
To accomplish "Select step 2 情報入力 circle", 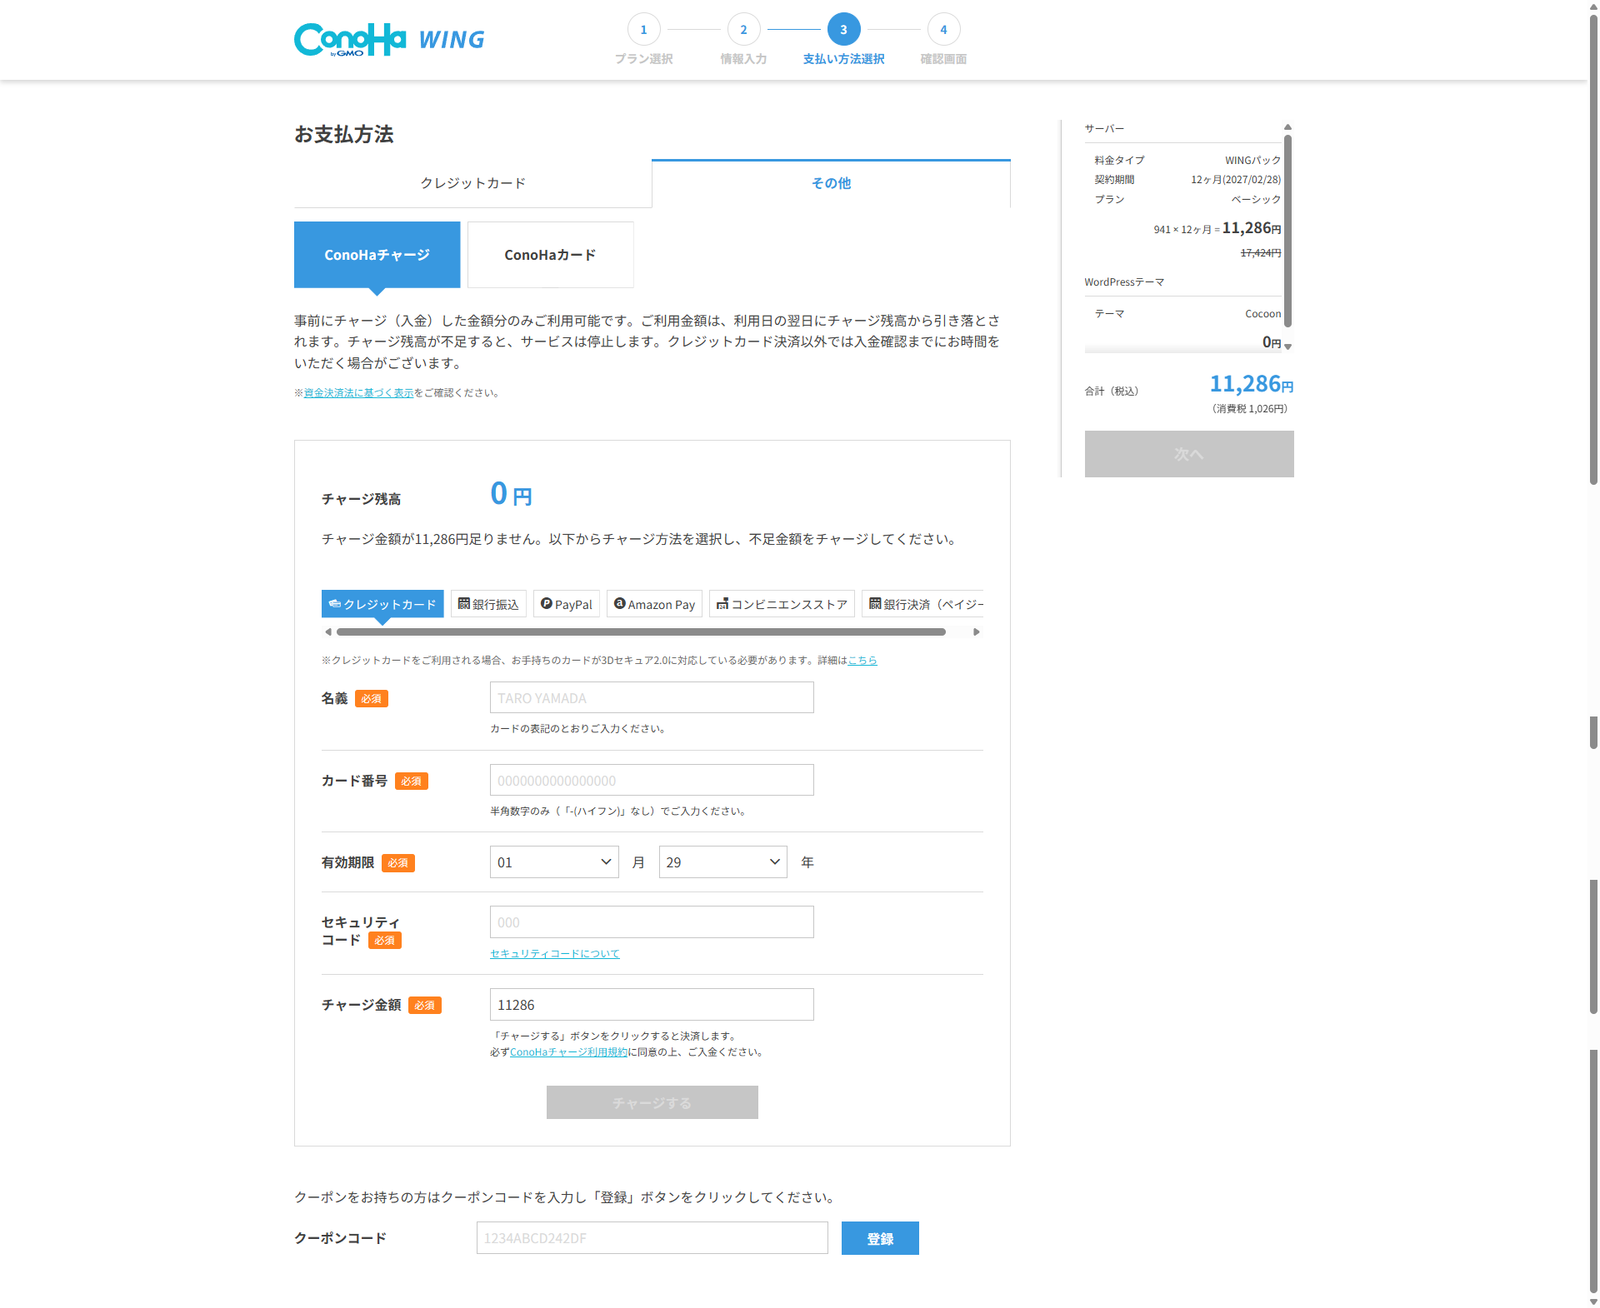I will click(x=744, y=29).
